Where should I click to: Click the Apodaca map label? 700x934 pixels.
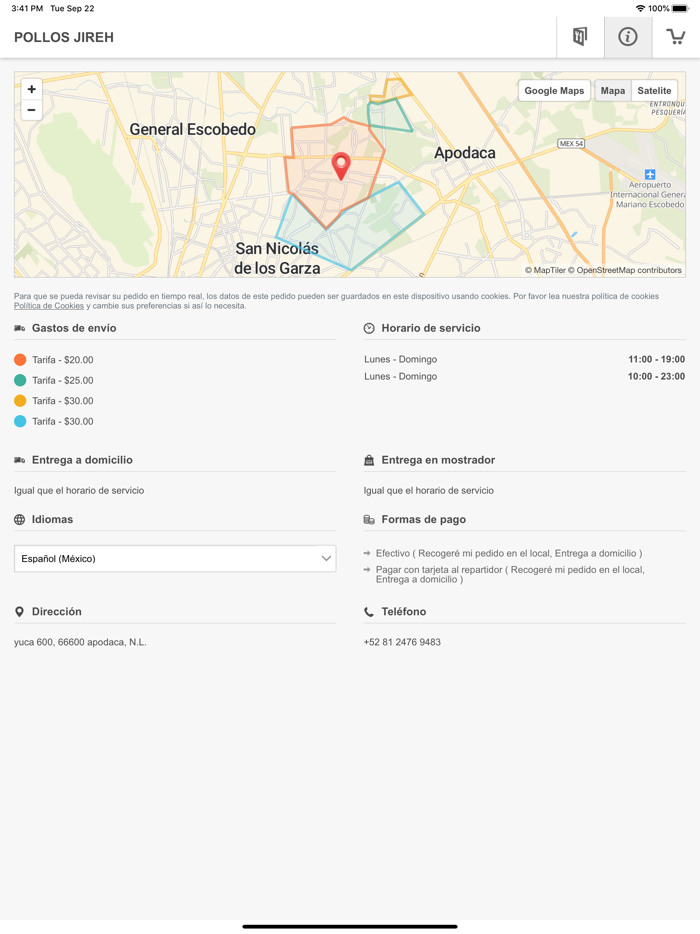(465, 153)
